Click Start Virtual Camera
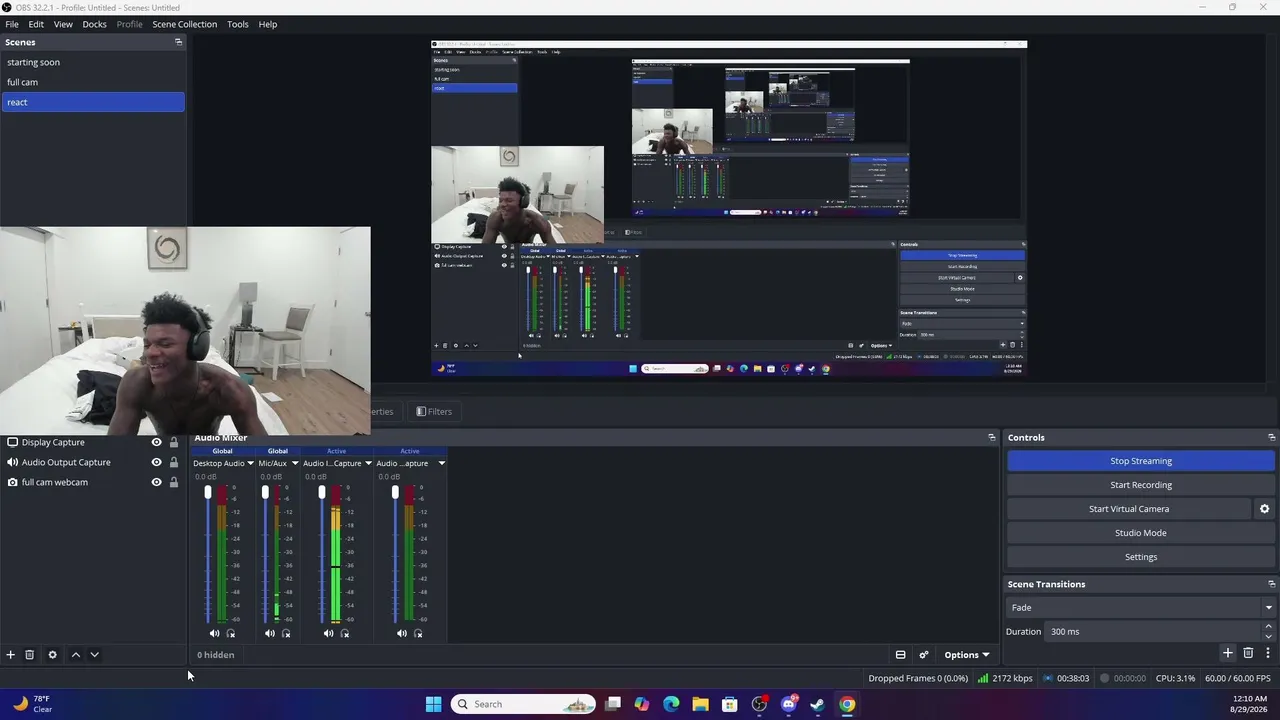Image resolution: width=1280 pixels, height=720 pixels. (1129, 509)
